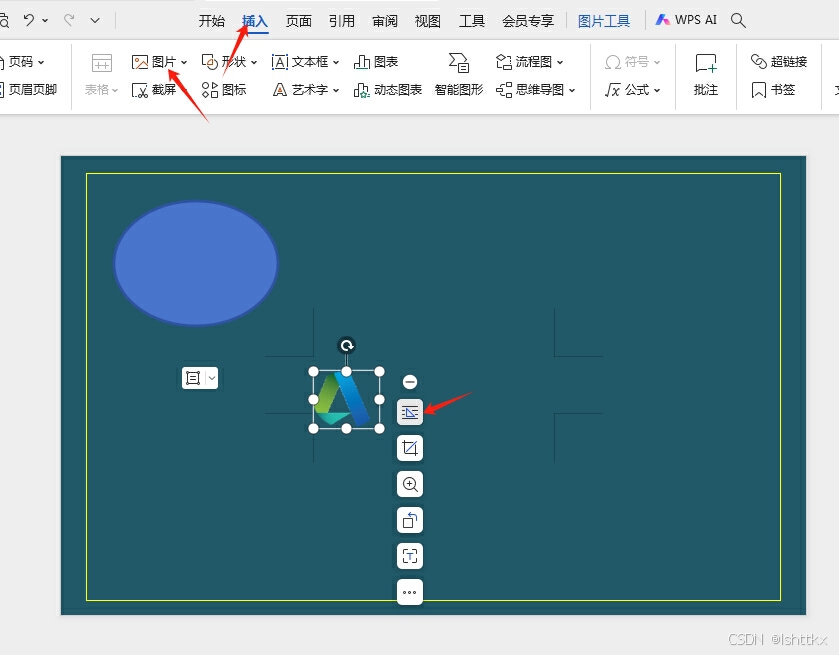The width and height of the screenshot is (839, 655).
Task: Click the 图片 insert picture icon
Action: coord(140,62)
